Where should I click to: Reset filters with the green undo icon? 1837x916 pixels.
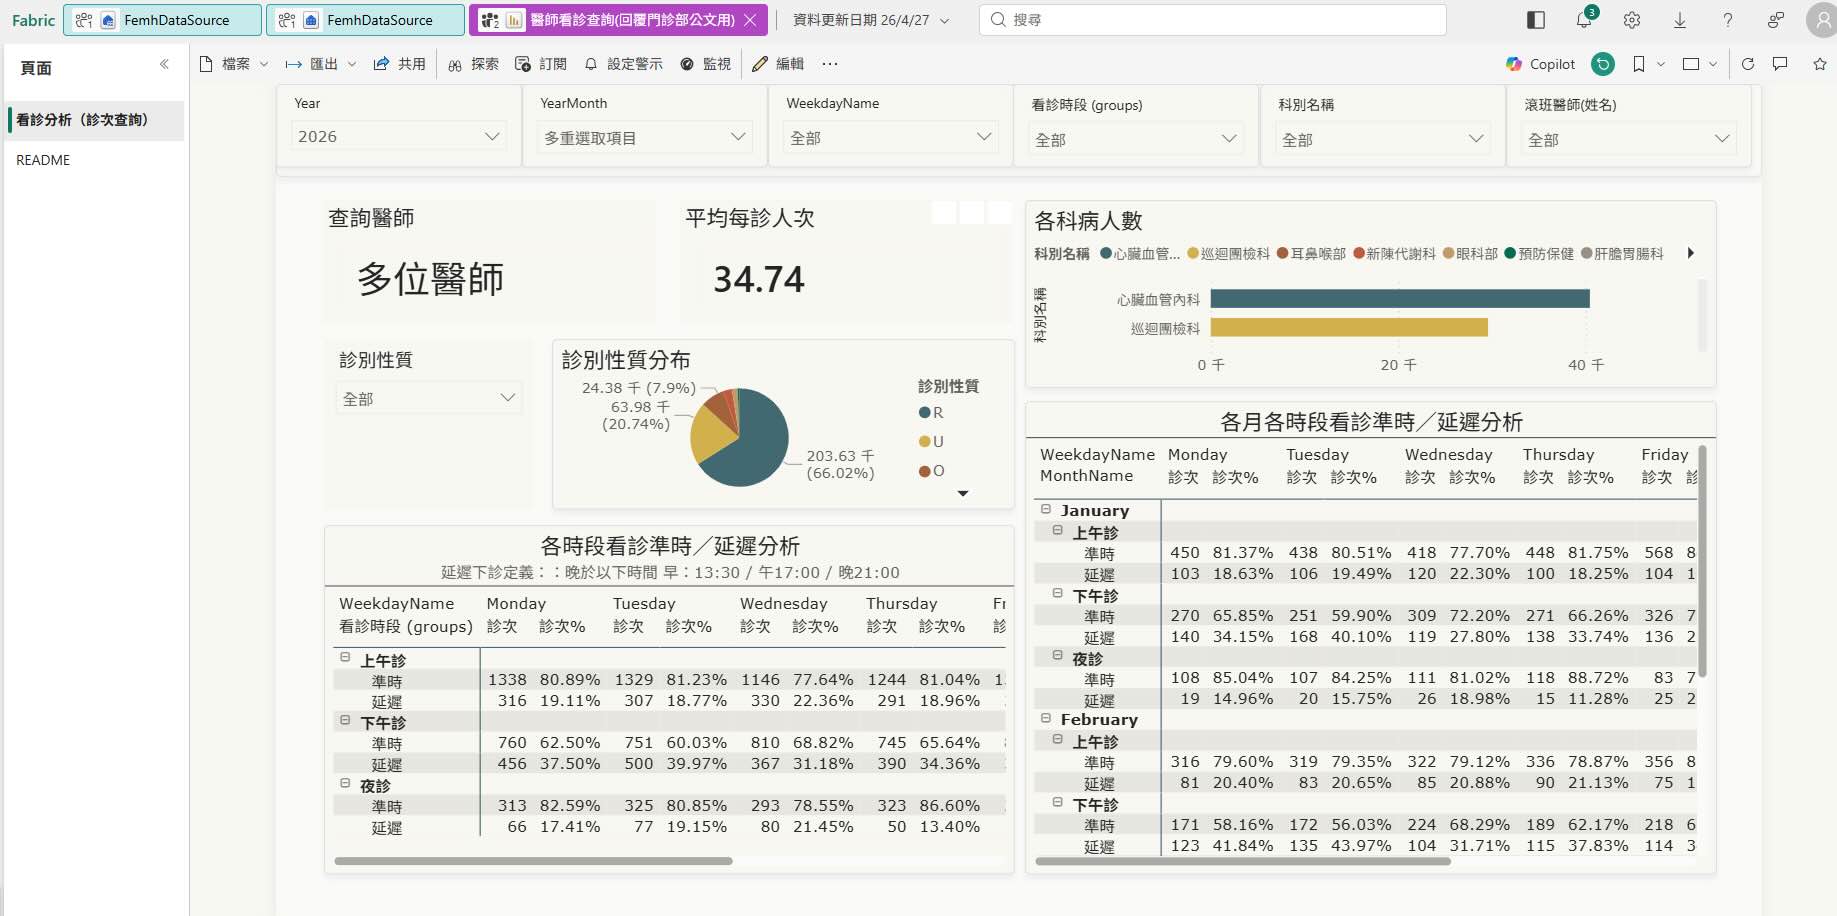1603,64
